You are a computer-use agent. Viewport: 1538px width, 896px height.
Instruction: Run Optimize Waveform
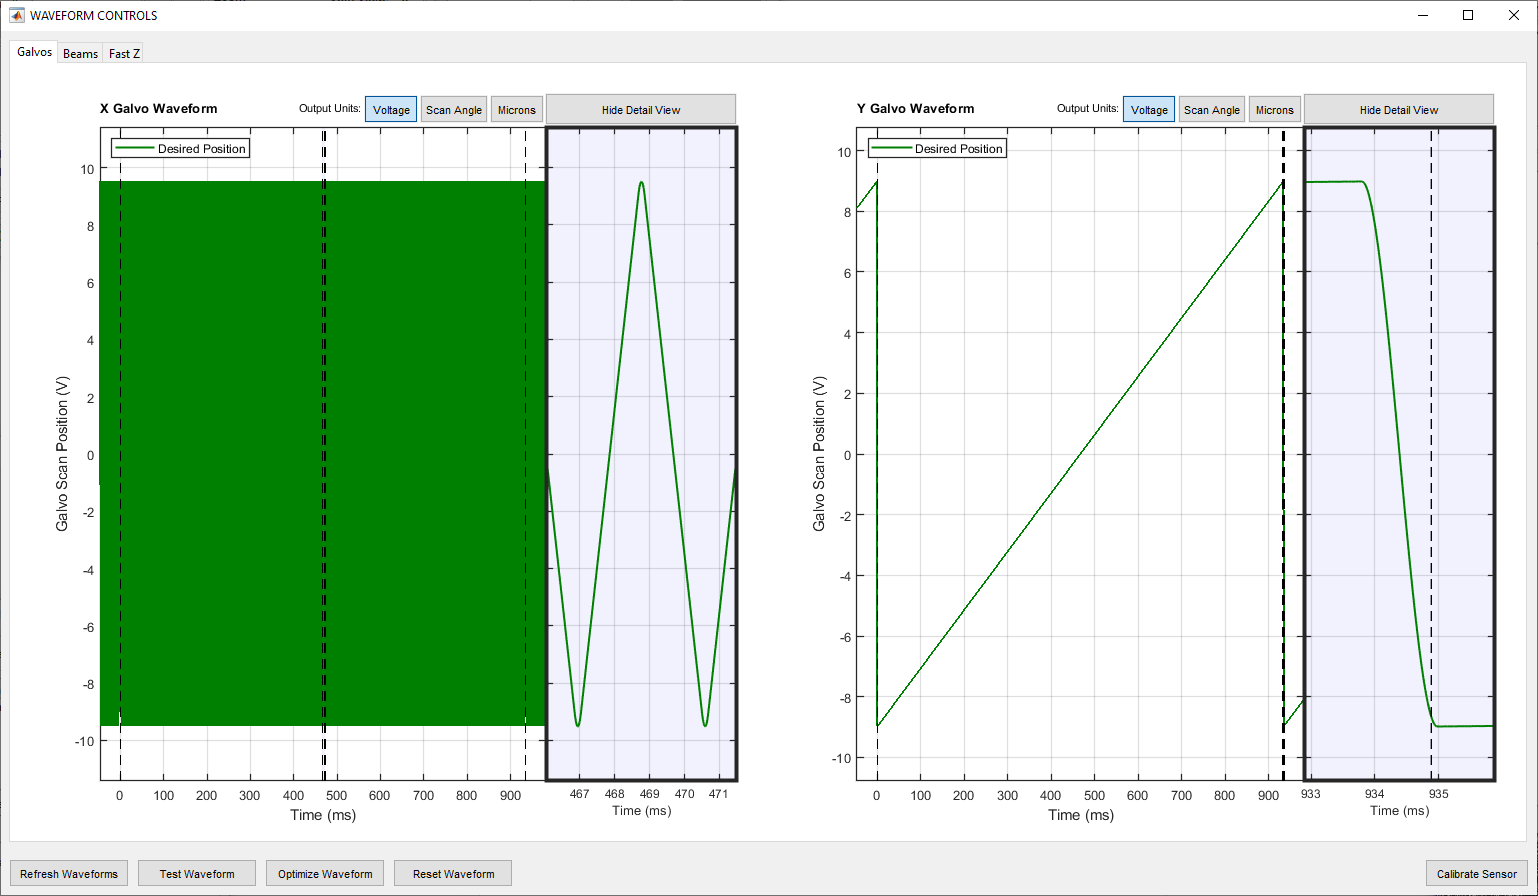click(325, 874)
